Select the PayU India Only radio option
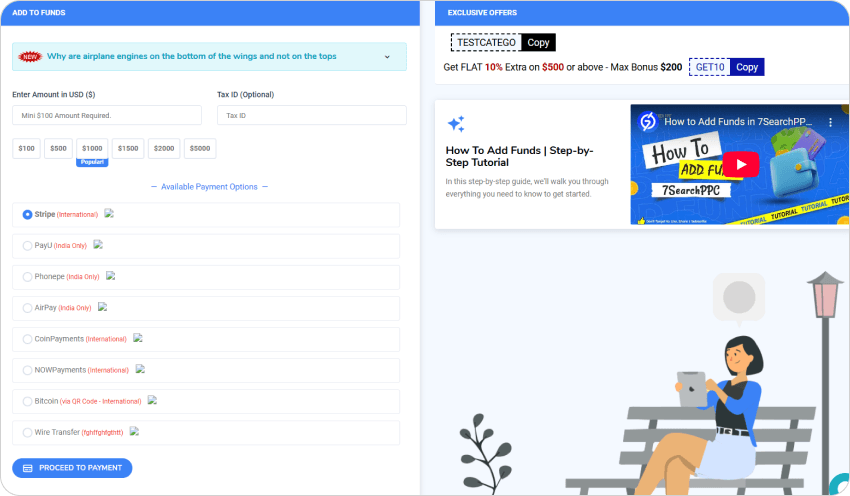This screenshot has width=850, height=496. (x=27, y=246)
